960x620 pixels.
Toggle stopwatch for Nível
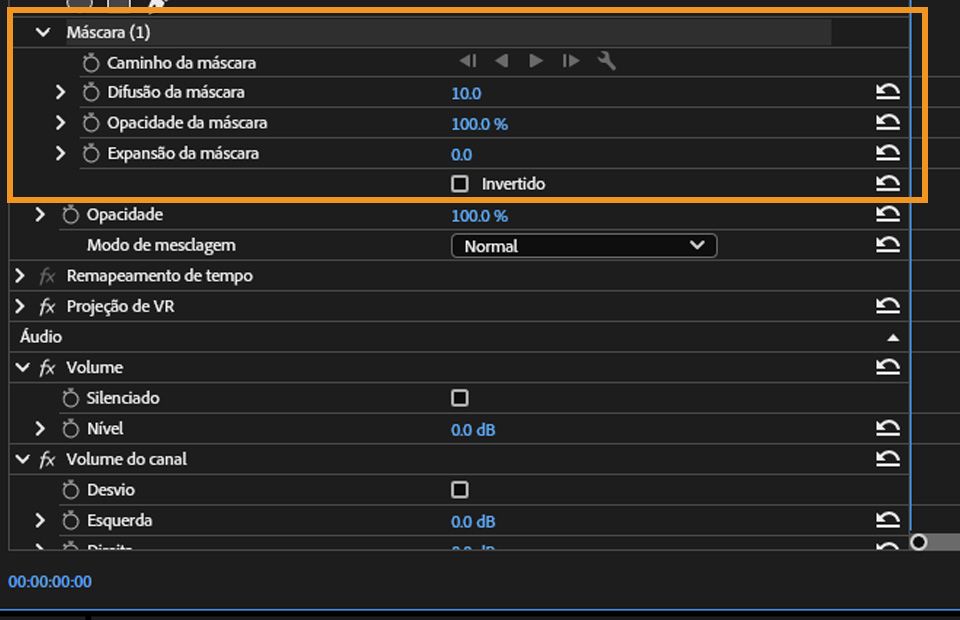click(70, 429)
